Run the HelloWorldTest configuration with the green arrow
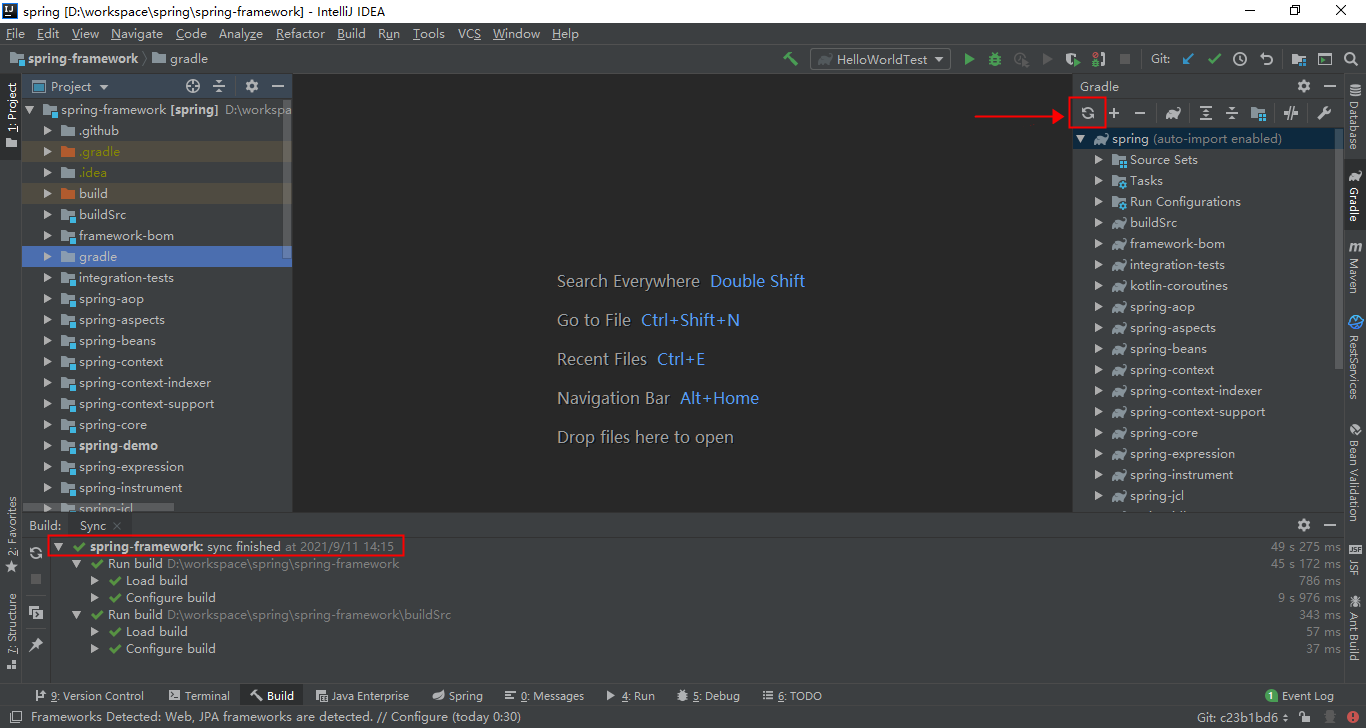The width and height of the screenshot is (1366, 728). pyautogui.click(x=968, y=59)
